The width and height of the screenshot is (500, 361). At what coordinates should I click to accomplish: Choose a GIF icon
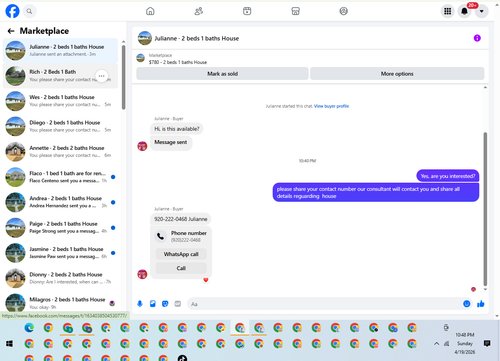click(x=178, y=304)
